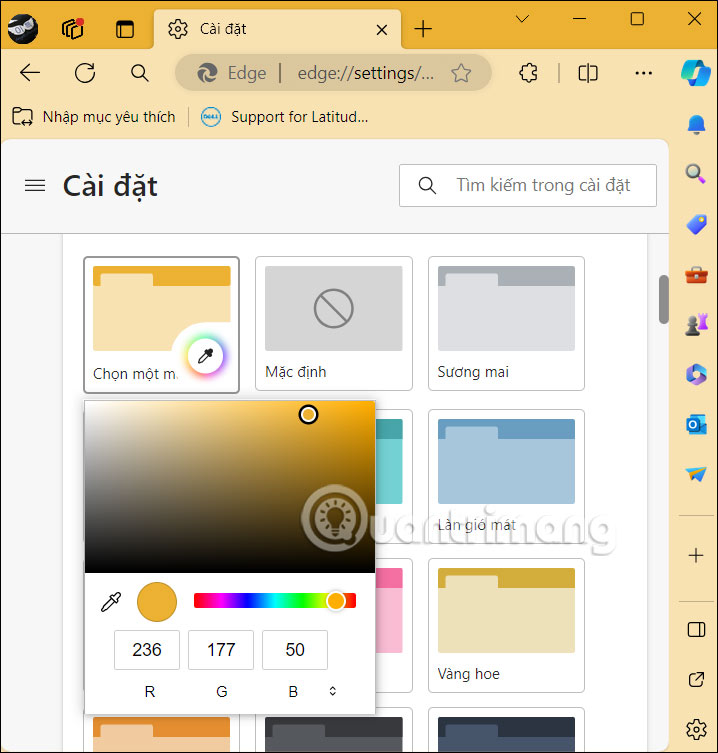Open the Tools briefcase sidebar icon
This screenshot has width=718, height=753.
click(696, 275)
